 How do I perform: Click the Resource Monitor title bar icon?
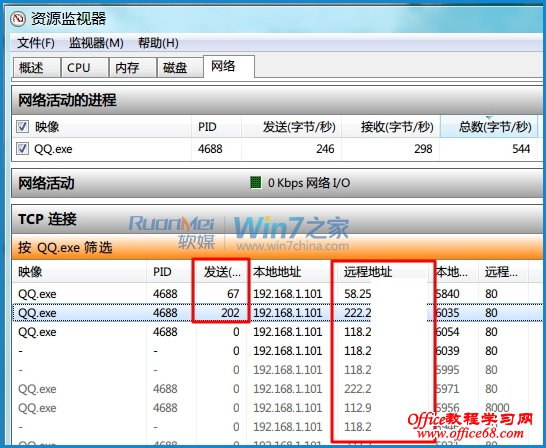coord(17,18)
